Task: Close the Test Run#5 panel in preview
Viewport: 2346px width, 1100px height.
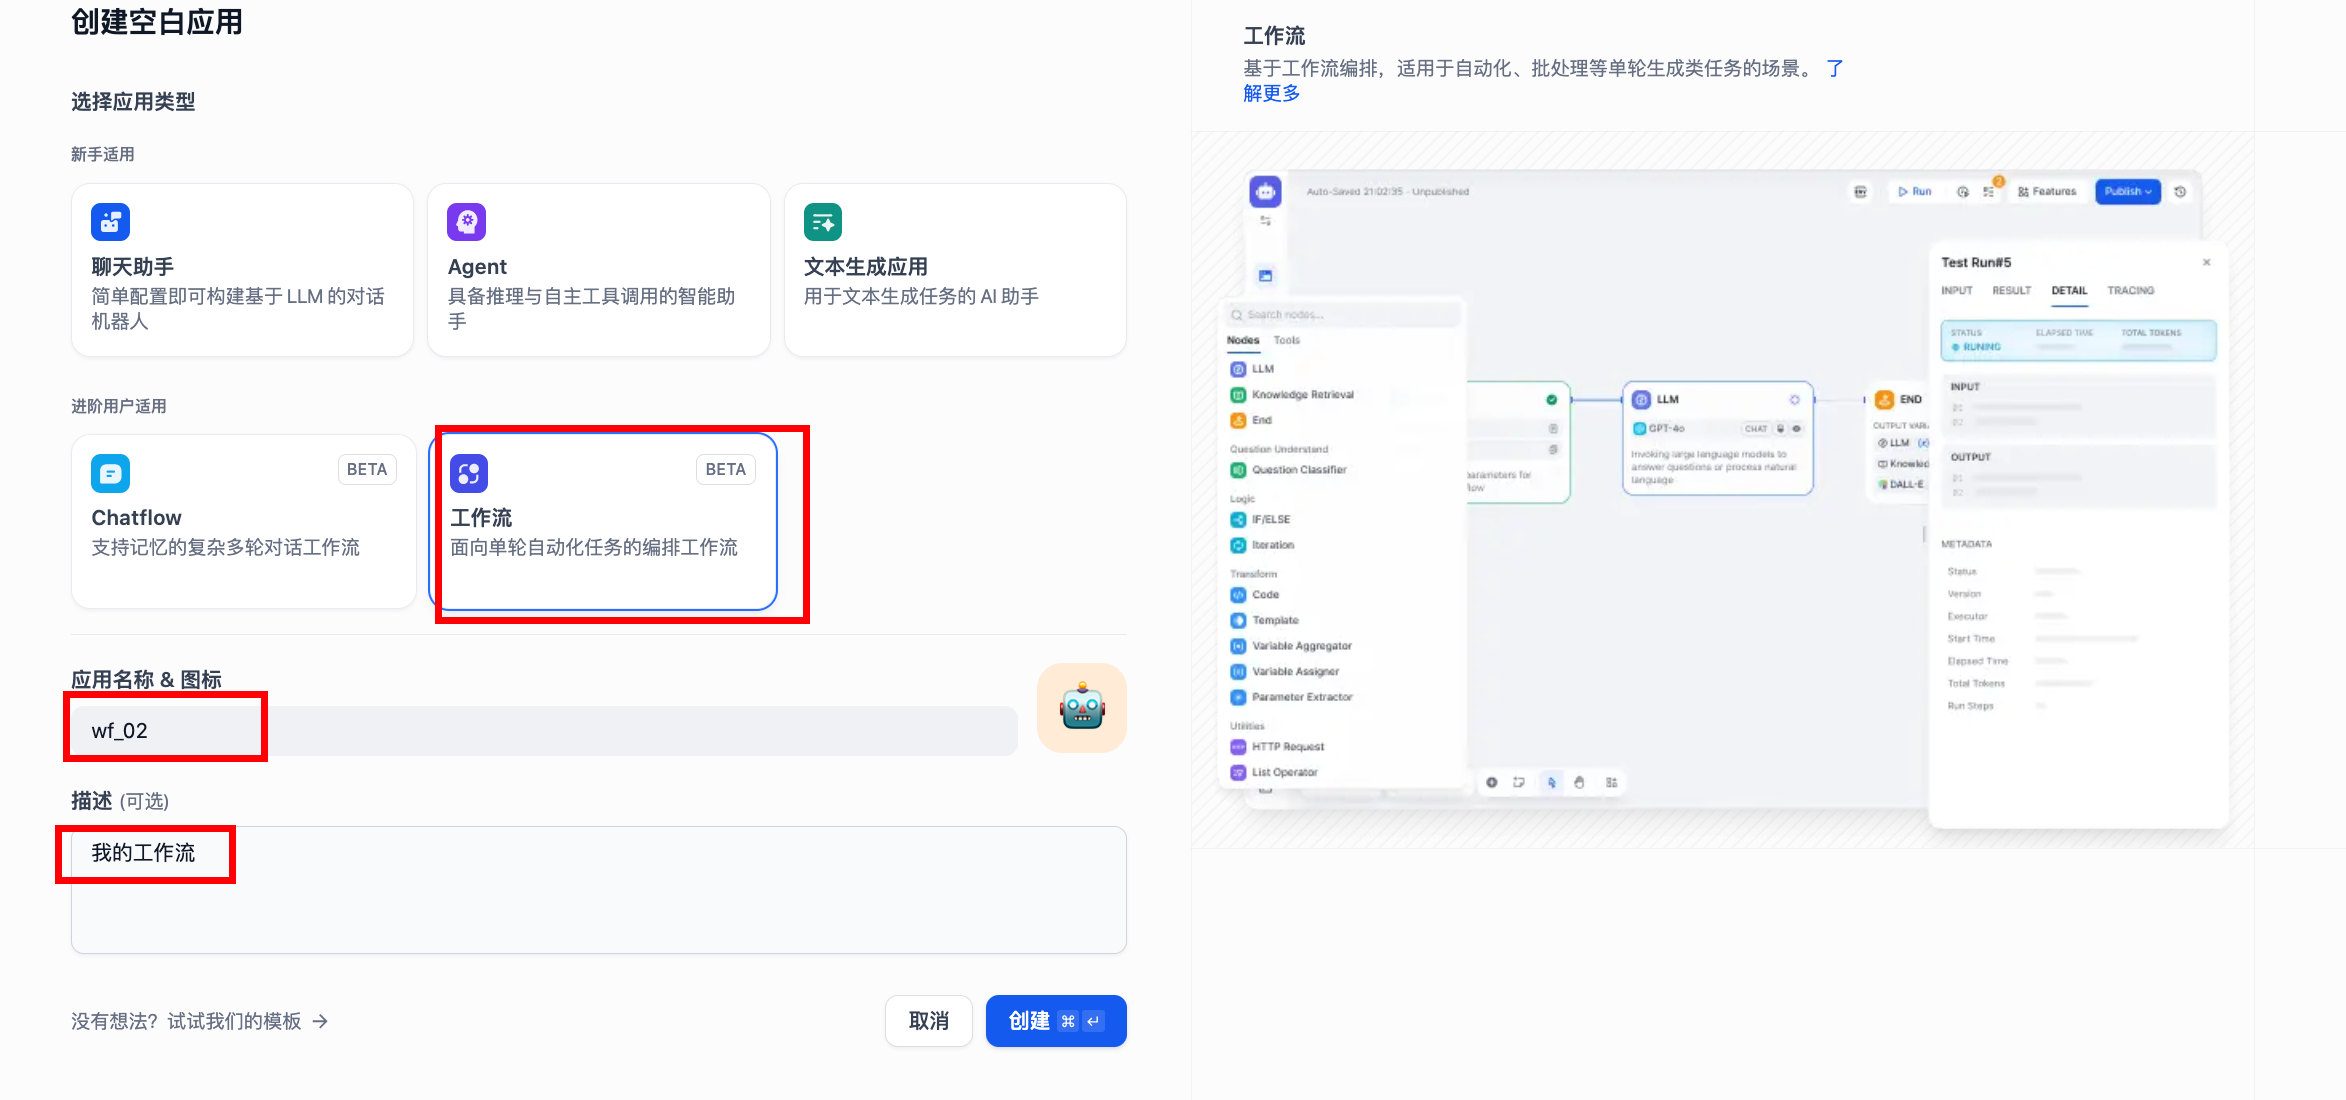Action: [2207, 262]
